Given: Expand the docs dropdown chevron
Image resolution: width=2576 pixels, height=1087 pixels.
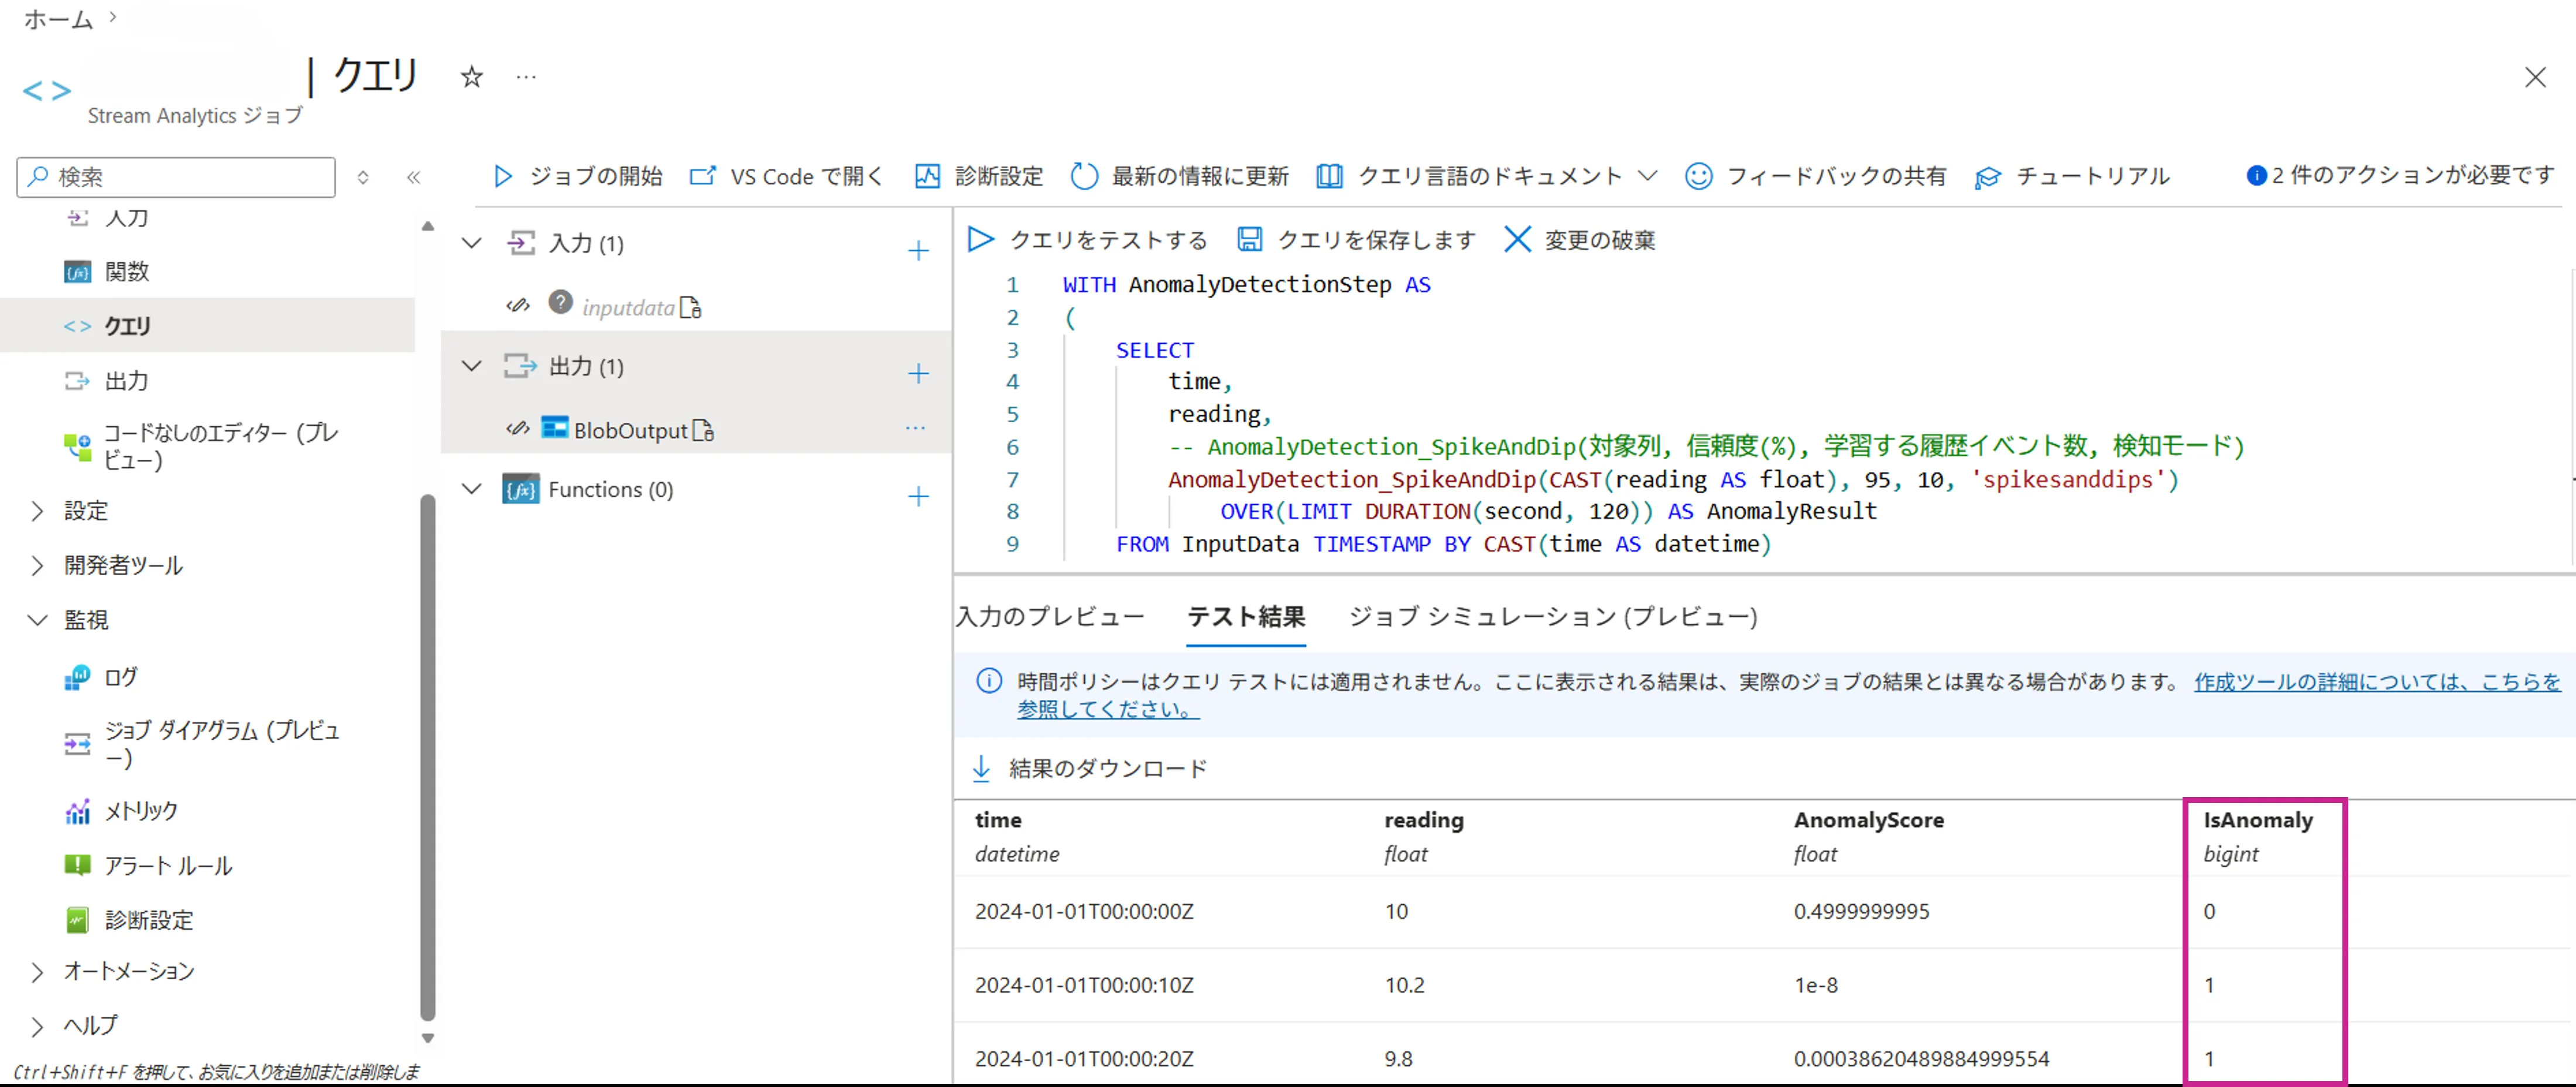Looking at the screenshot, I should coord(1647,177).
